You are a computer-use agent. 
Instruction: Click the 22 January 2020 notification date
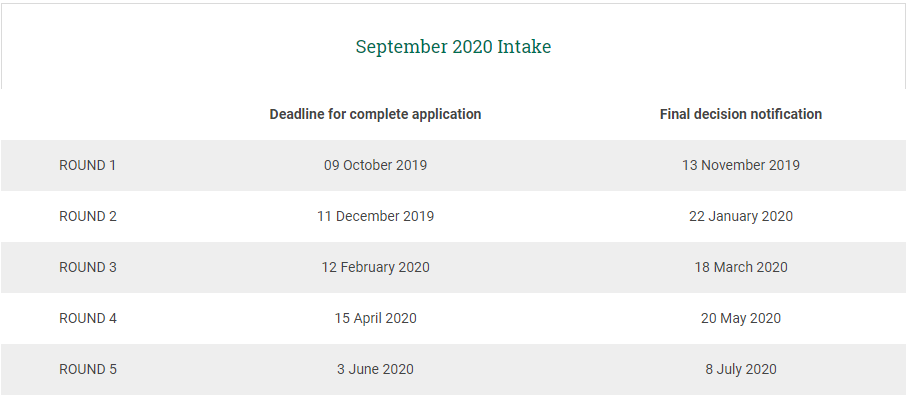(x=740, y=216)
